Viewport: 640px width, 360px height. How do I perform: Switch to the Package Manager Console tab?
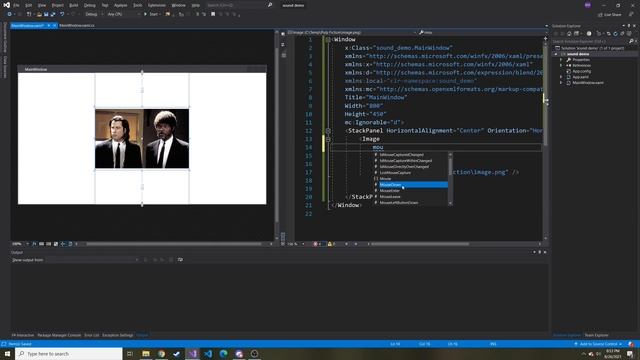59,335
